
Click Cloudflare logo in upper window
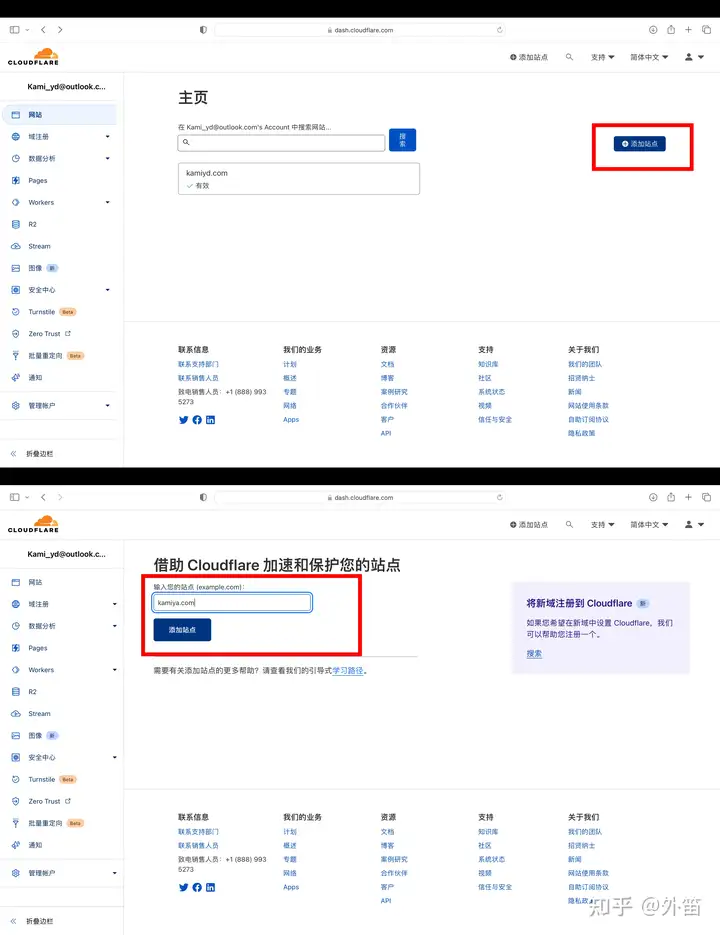click(33, 57)
